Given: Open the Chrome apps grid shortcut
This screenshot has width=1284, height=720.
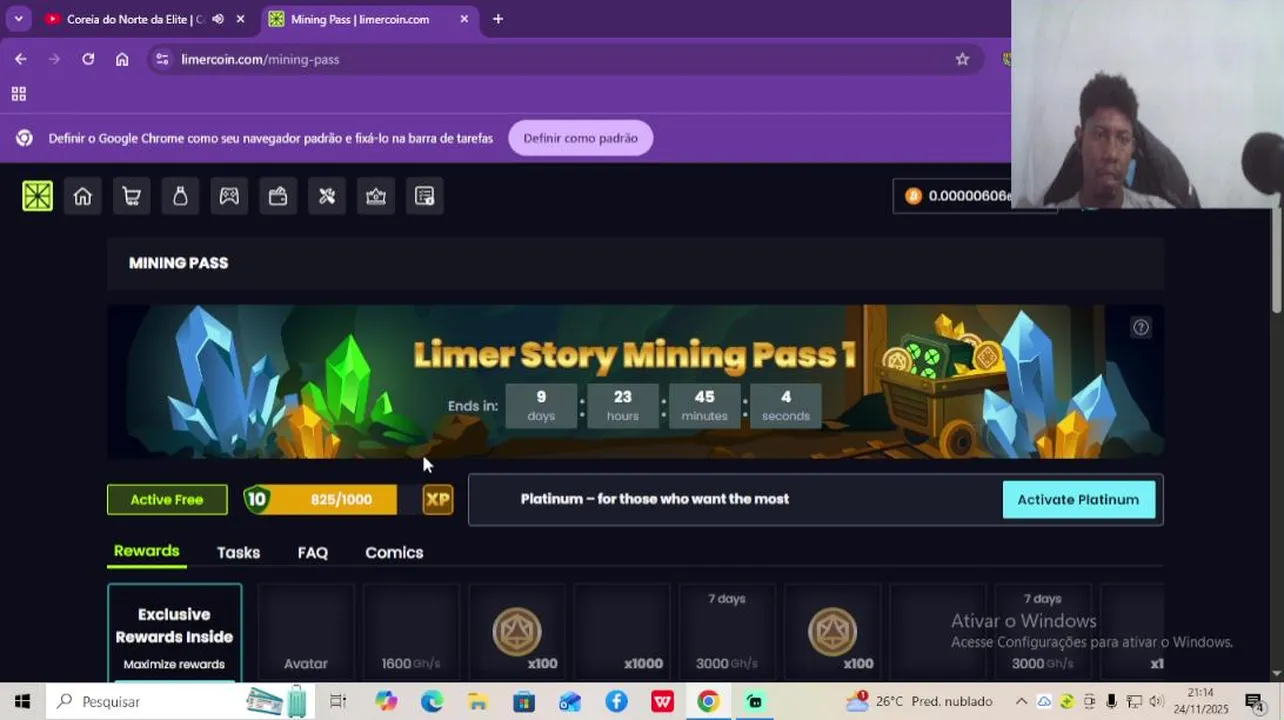Looking at the screenshot, I should [18, 94].
